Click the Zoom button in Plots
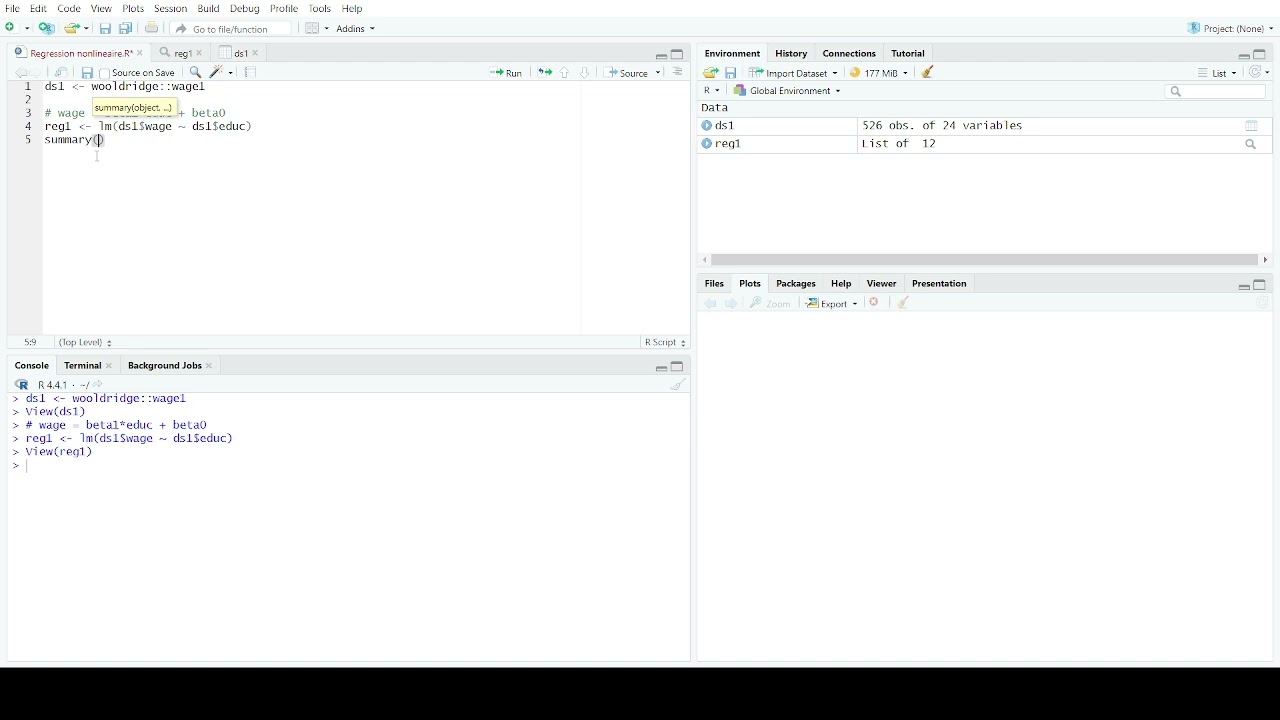 [772, 304]
